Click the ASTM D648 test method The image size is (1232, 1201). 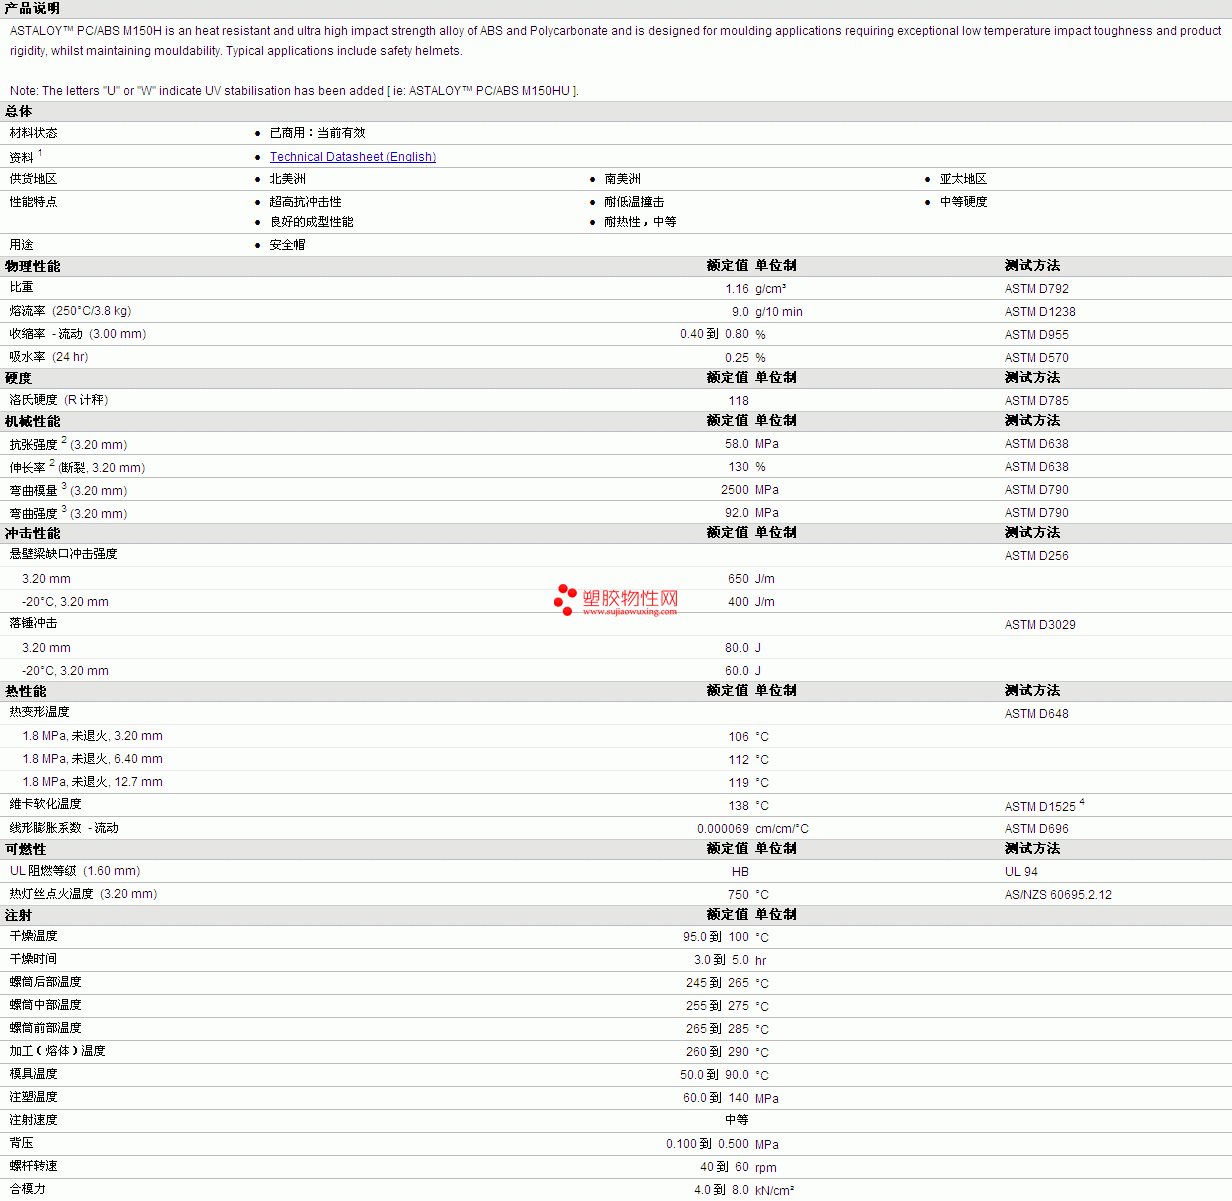click(x=1036, y=714)
